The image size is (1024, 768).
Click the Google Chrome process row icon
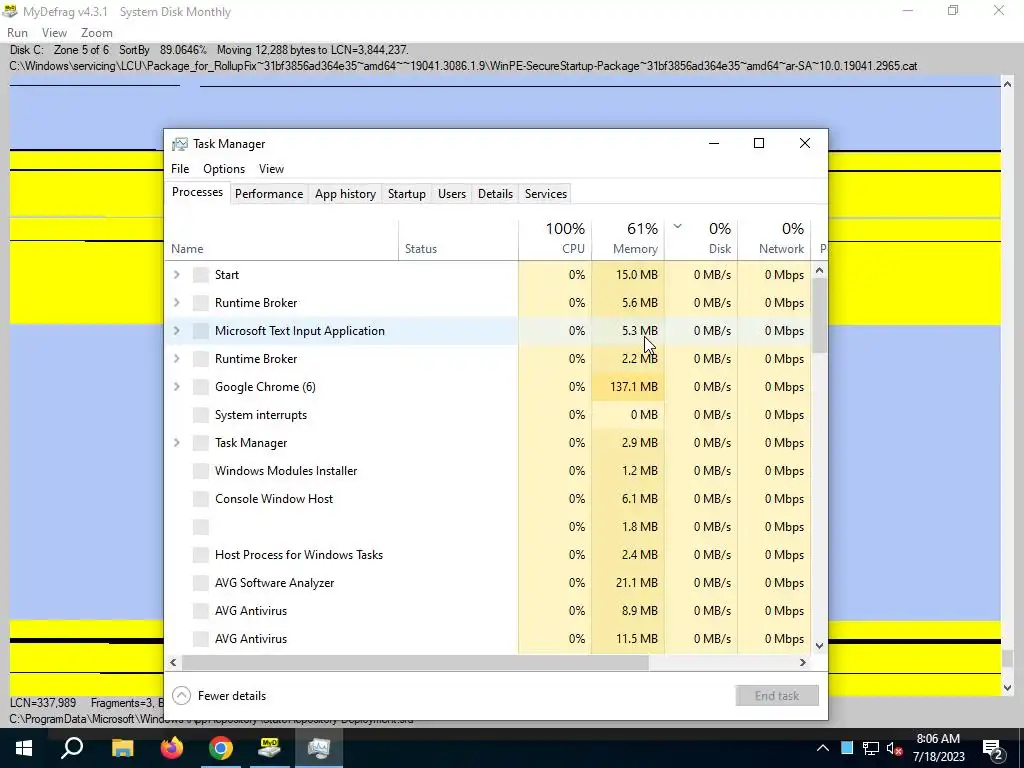pyautogui.click(x=200, y=387)
